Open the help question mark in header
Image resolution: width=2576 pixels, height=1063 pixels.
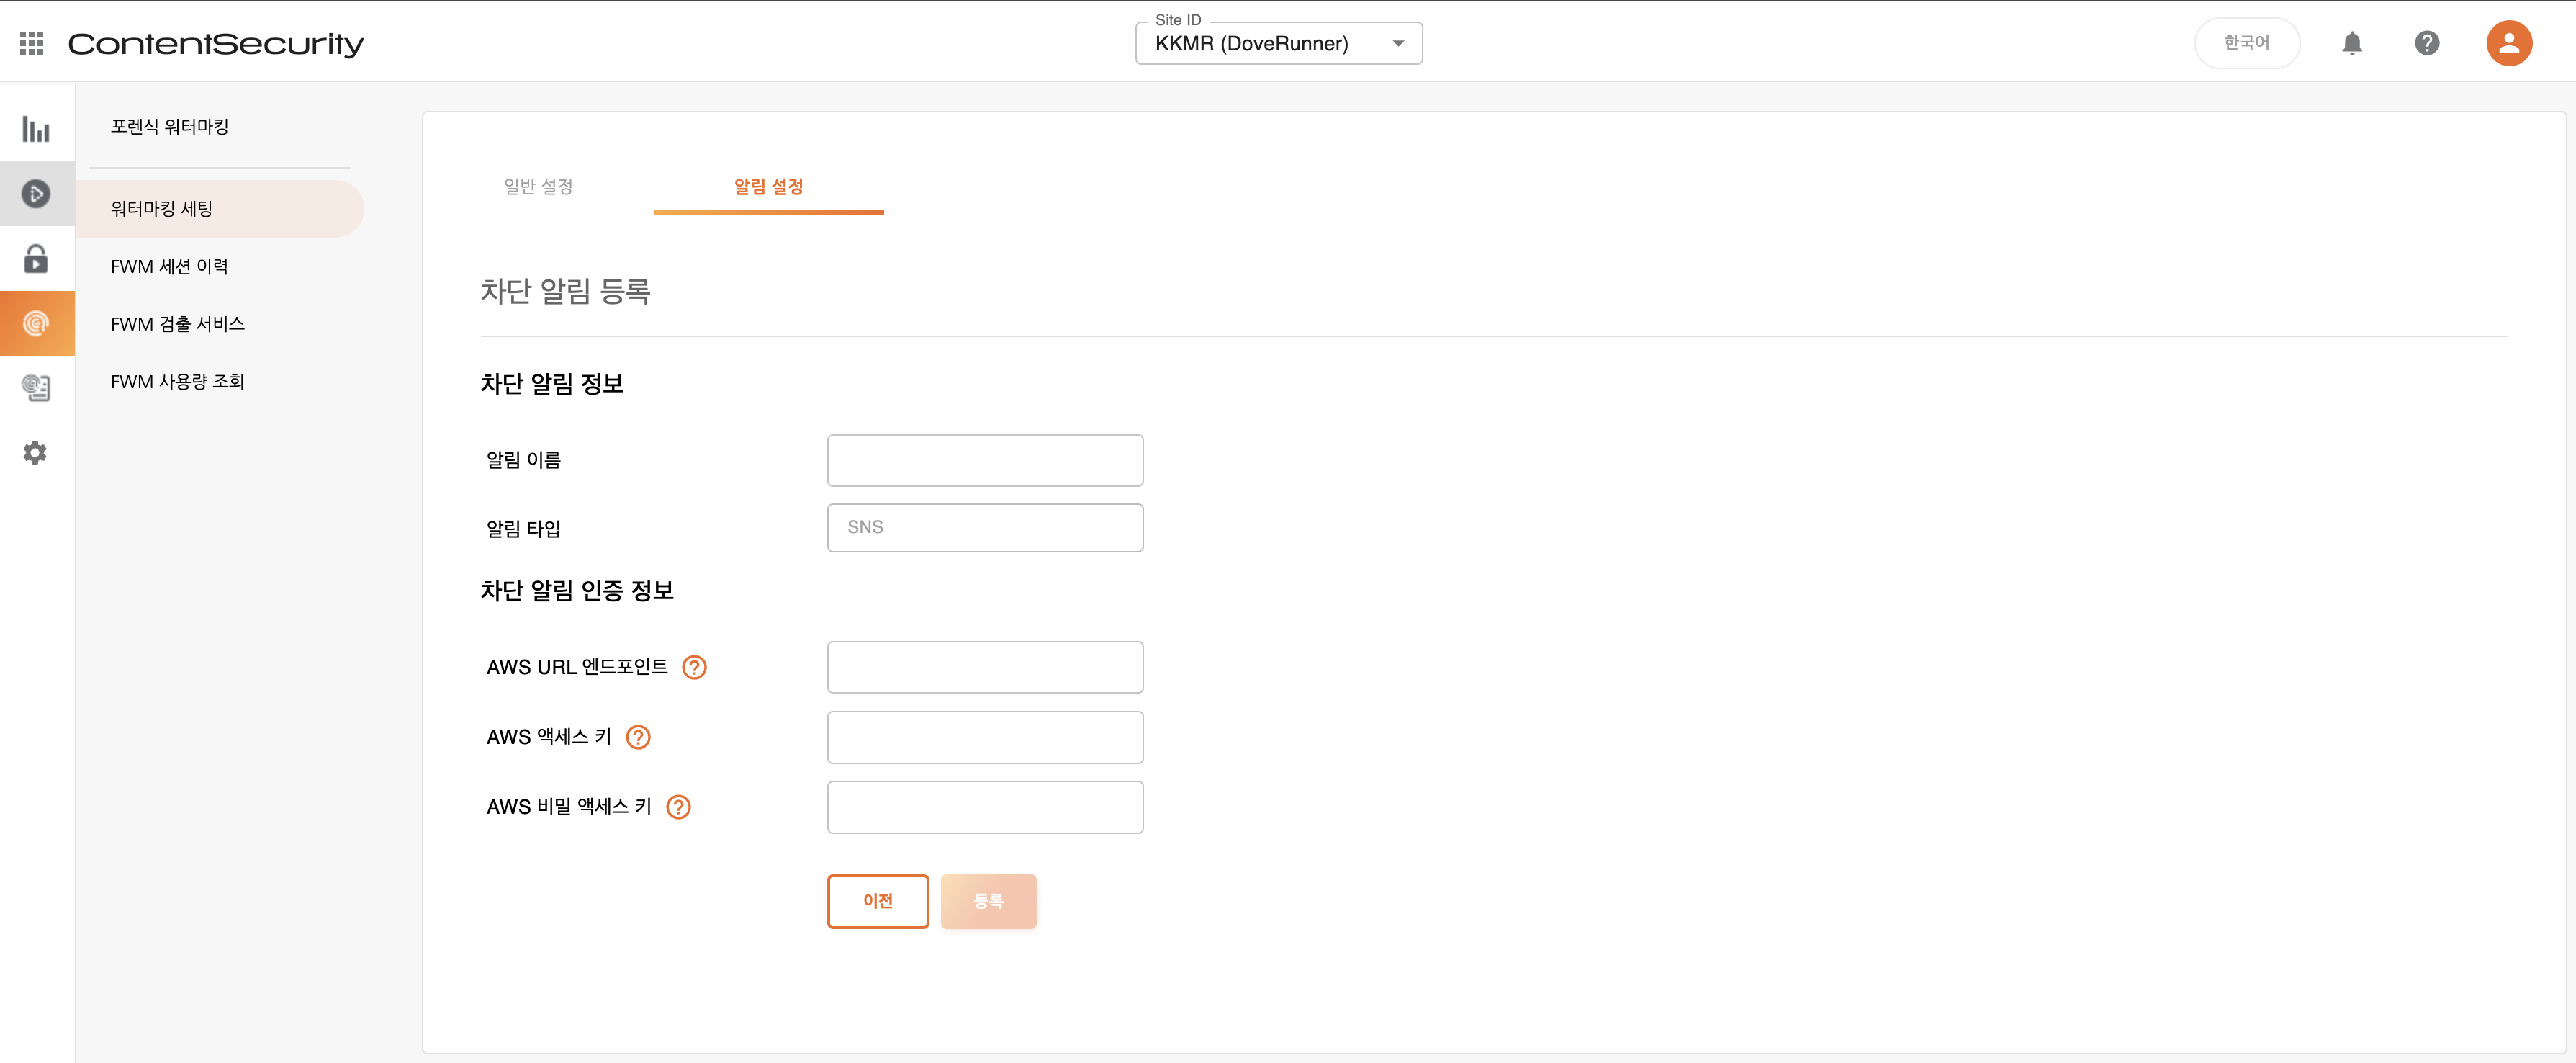(x=2426, y=43)
